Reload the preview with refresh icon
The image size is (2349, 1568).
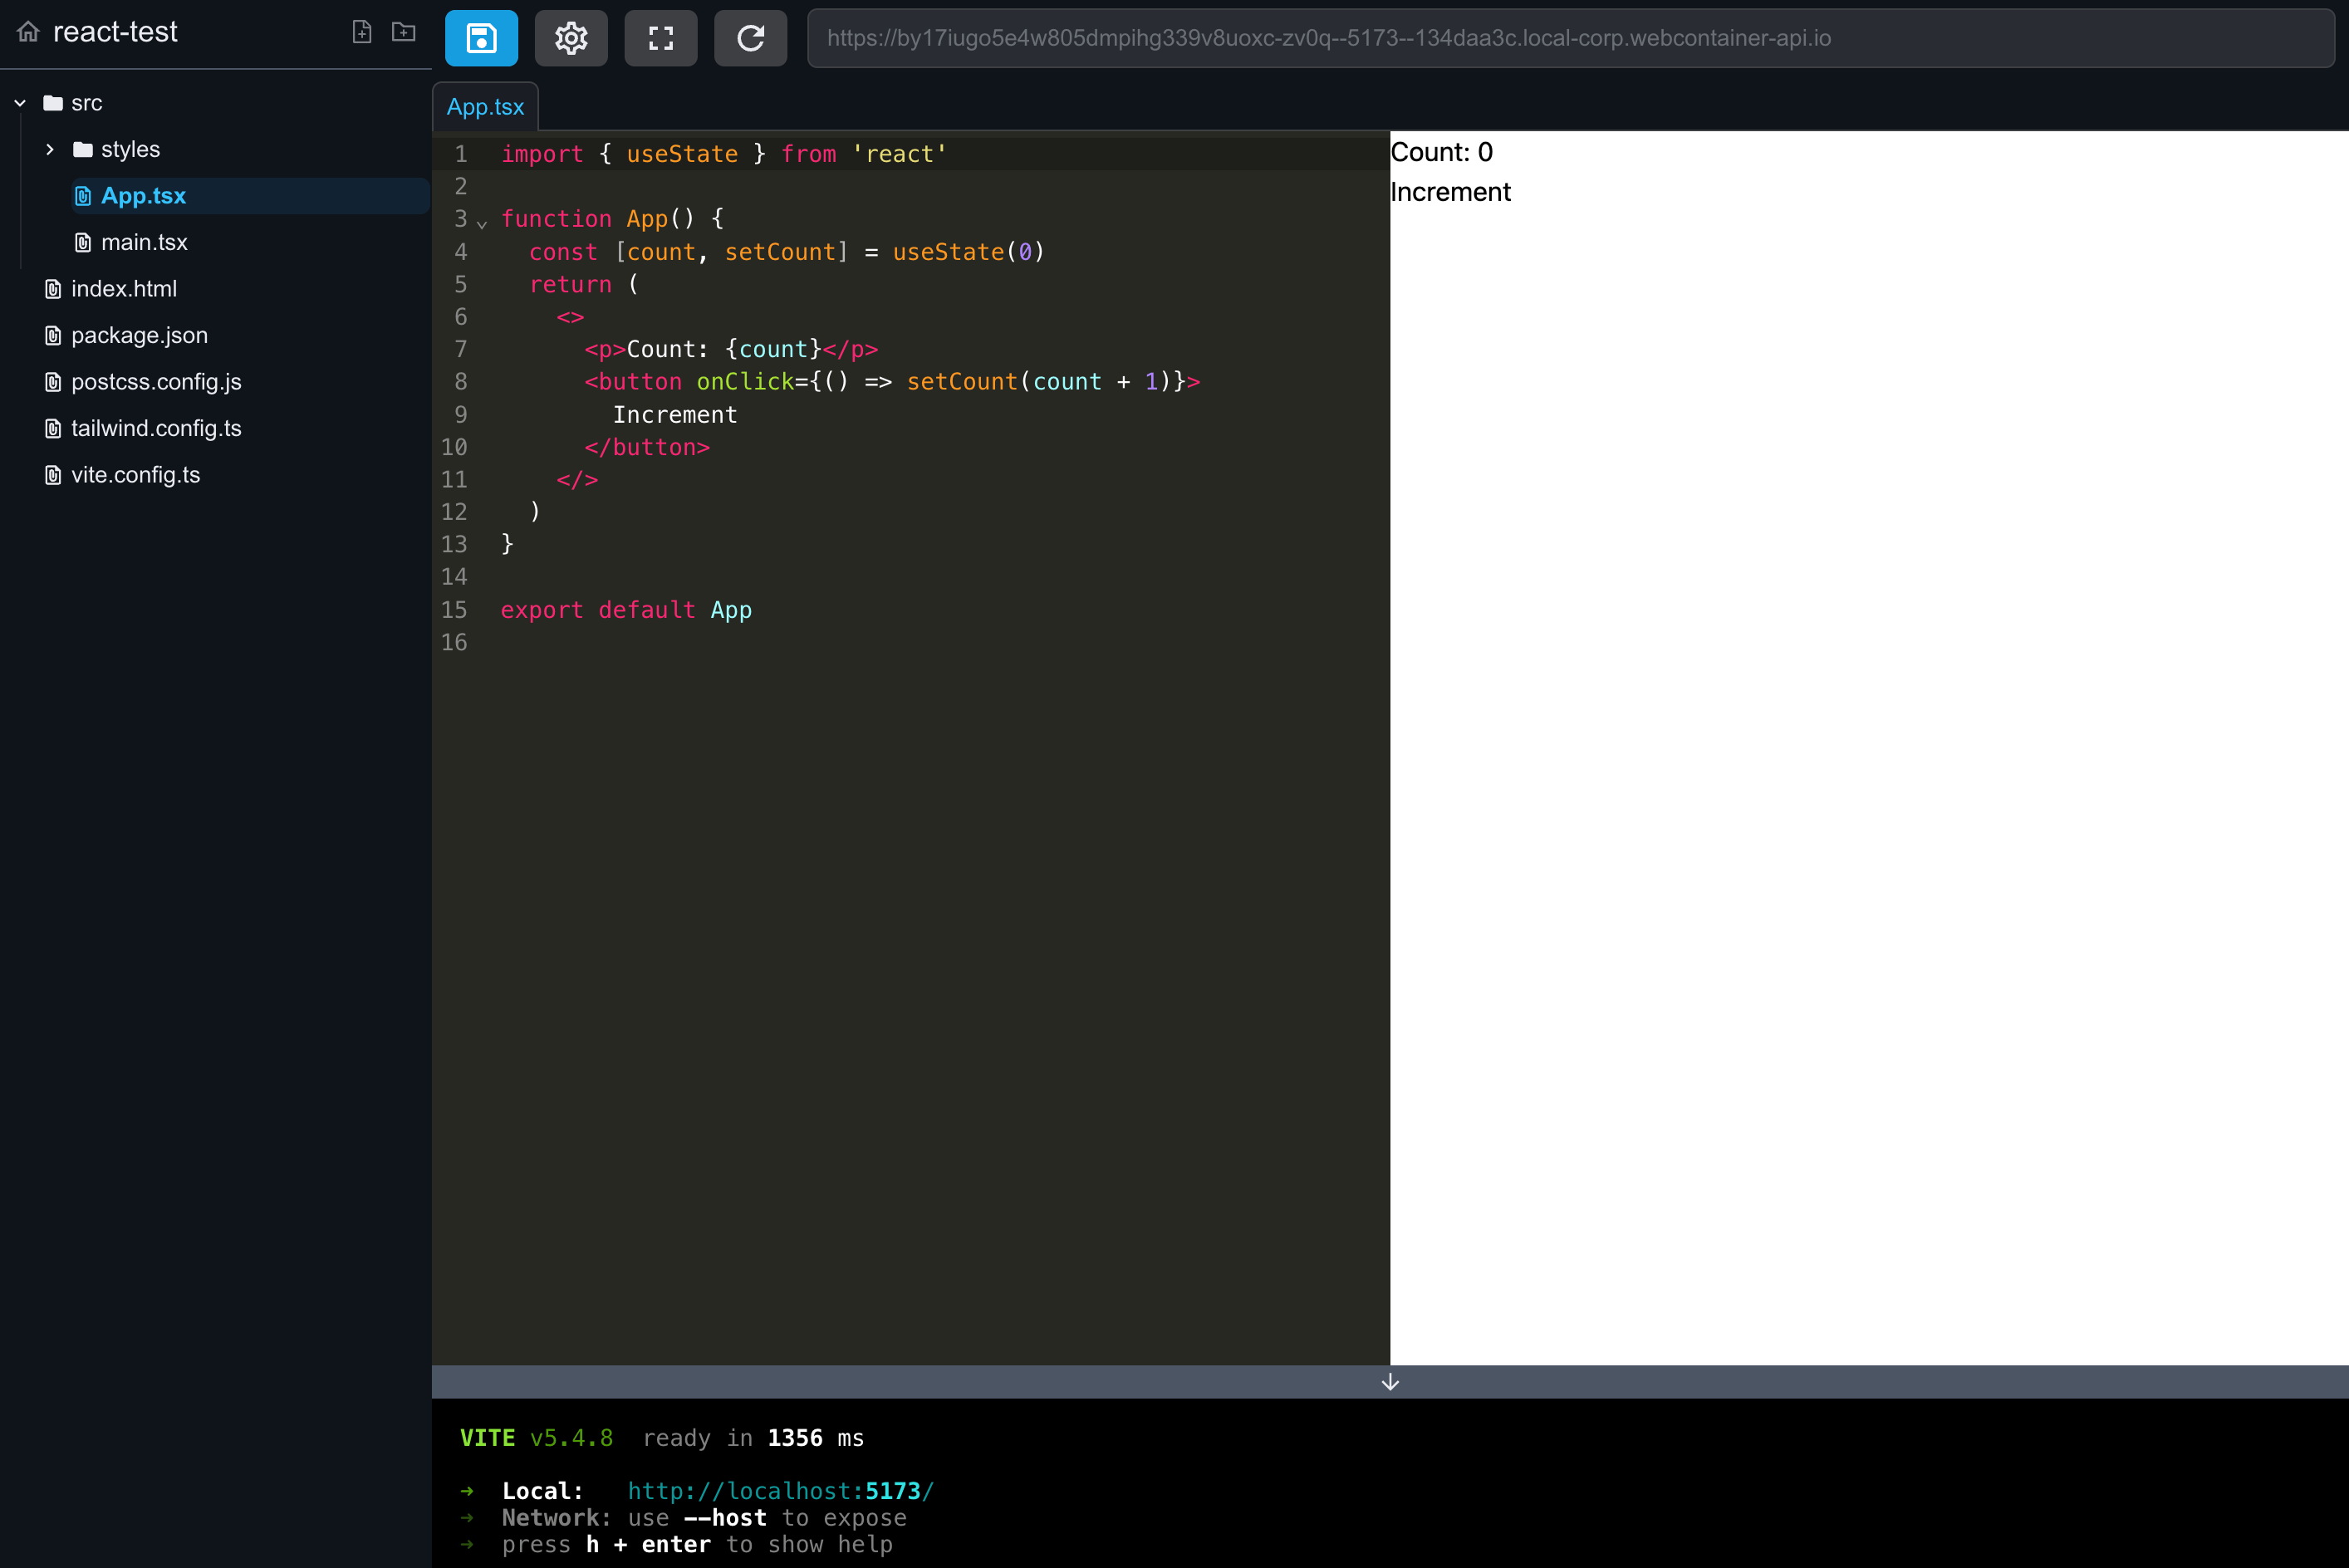(750, 38)
